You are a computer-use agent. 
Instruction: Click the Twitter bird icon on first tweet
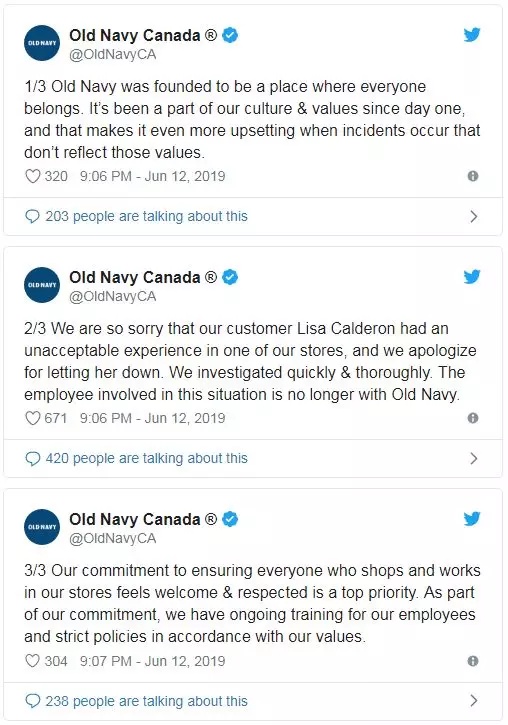(x=472, y=35)
